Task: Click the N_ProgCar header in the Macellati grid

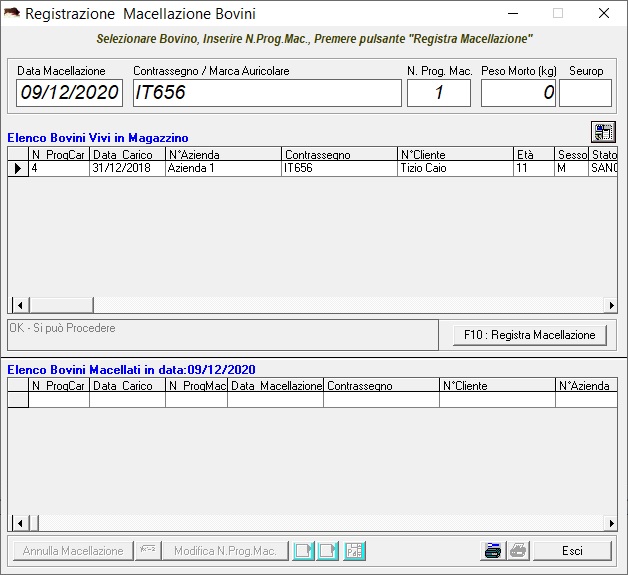Action: 59,386
